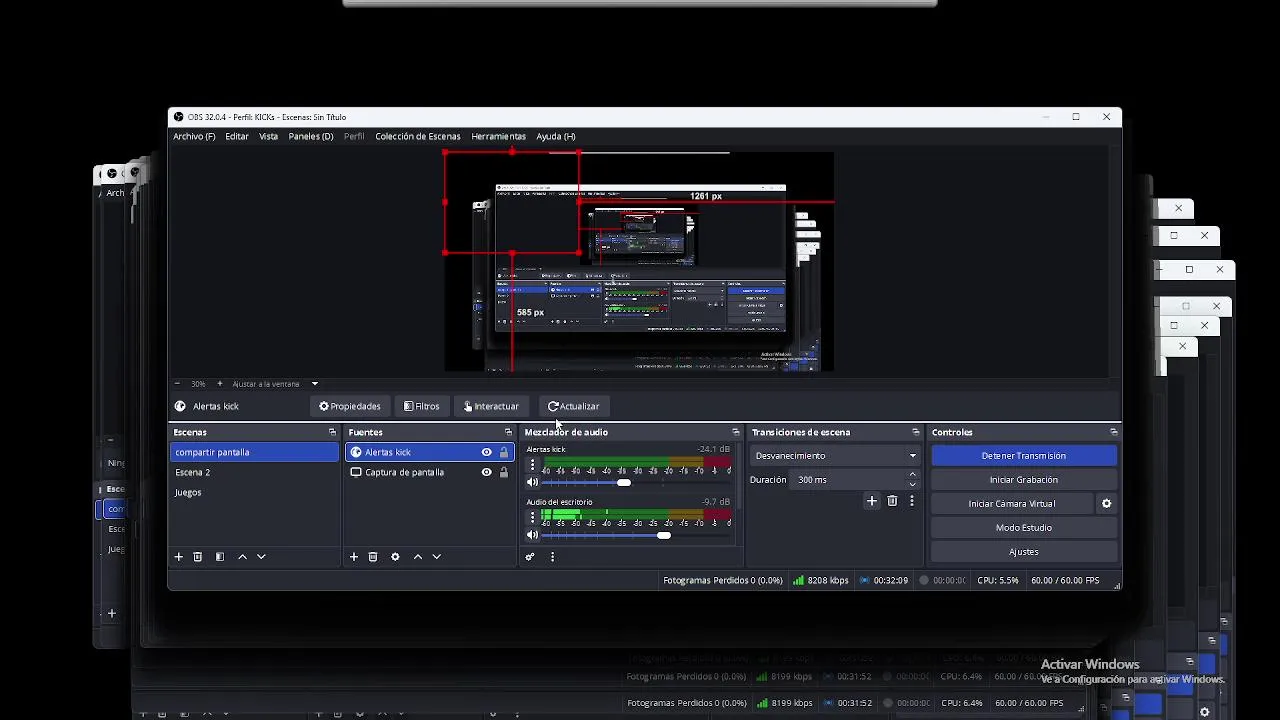Open the Ayuda menu

[x=556, y=136]
